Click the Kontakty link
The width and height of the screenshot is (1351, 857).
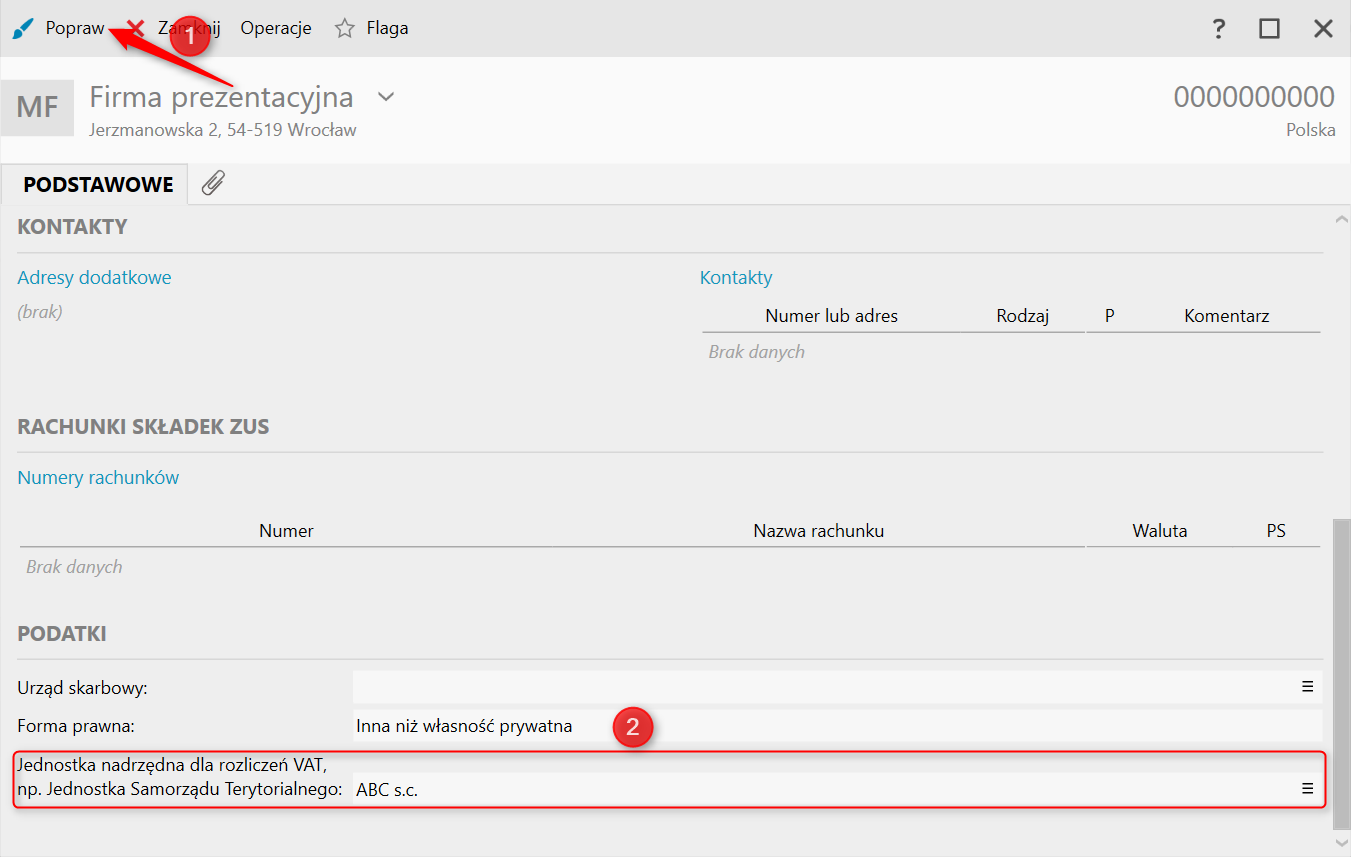tap(736, 278)
